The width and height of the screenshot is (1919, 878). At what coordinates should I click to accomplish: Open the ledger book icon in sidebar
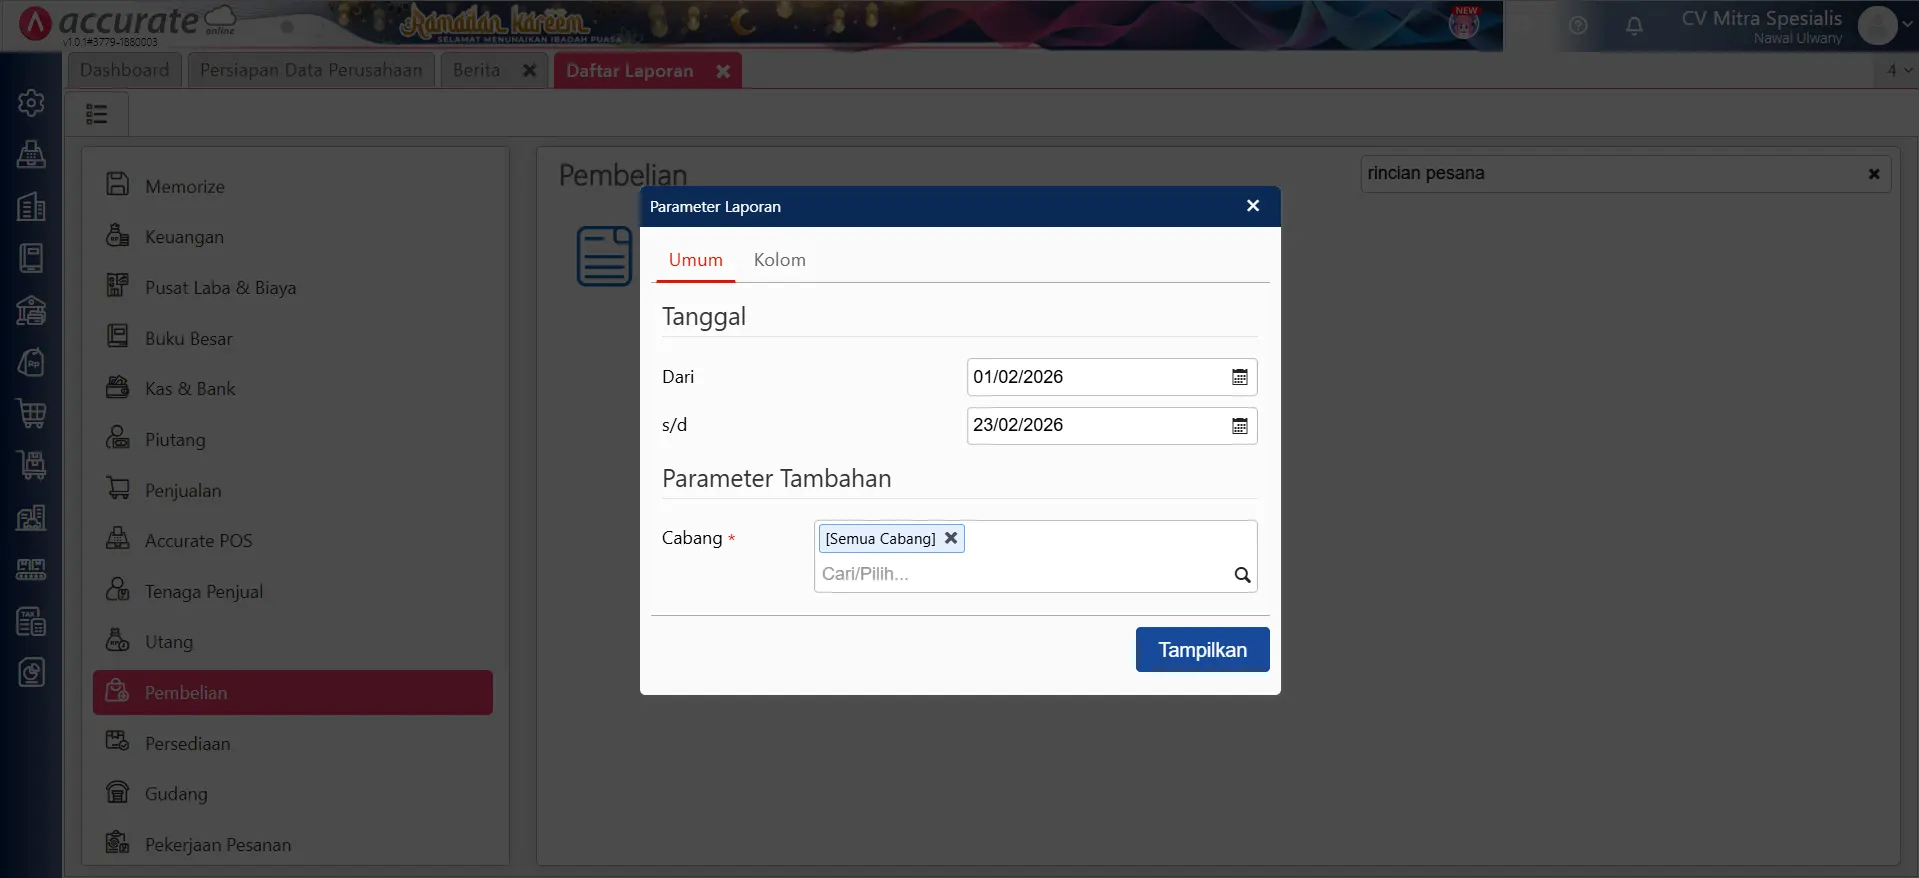point(31,258)
